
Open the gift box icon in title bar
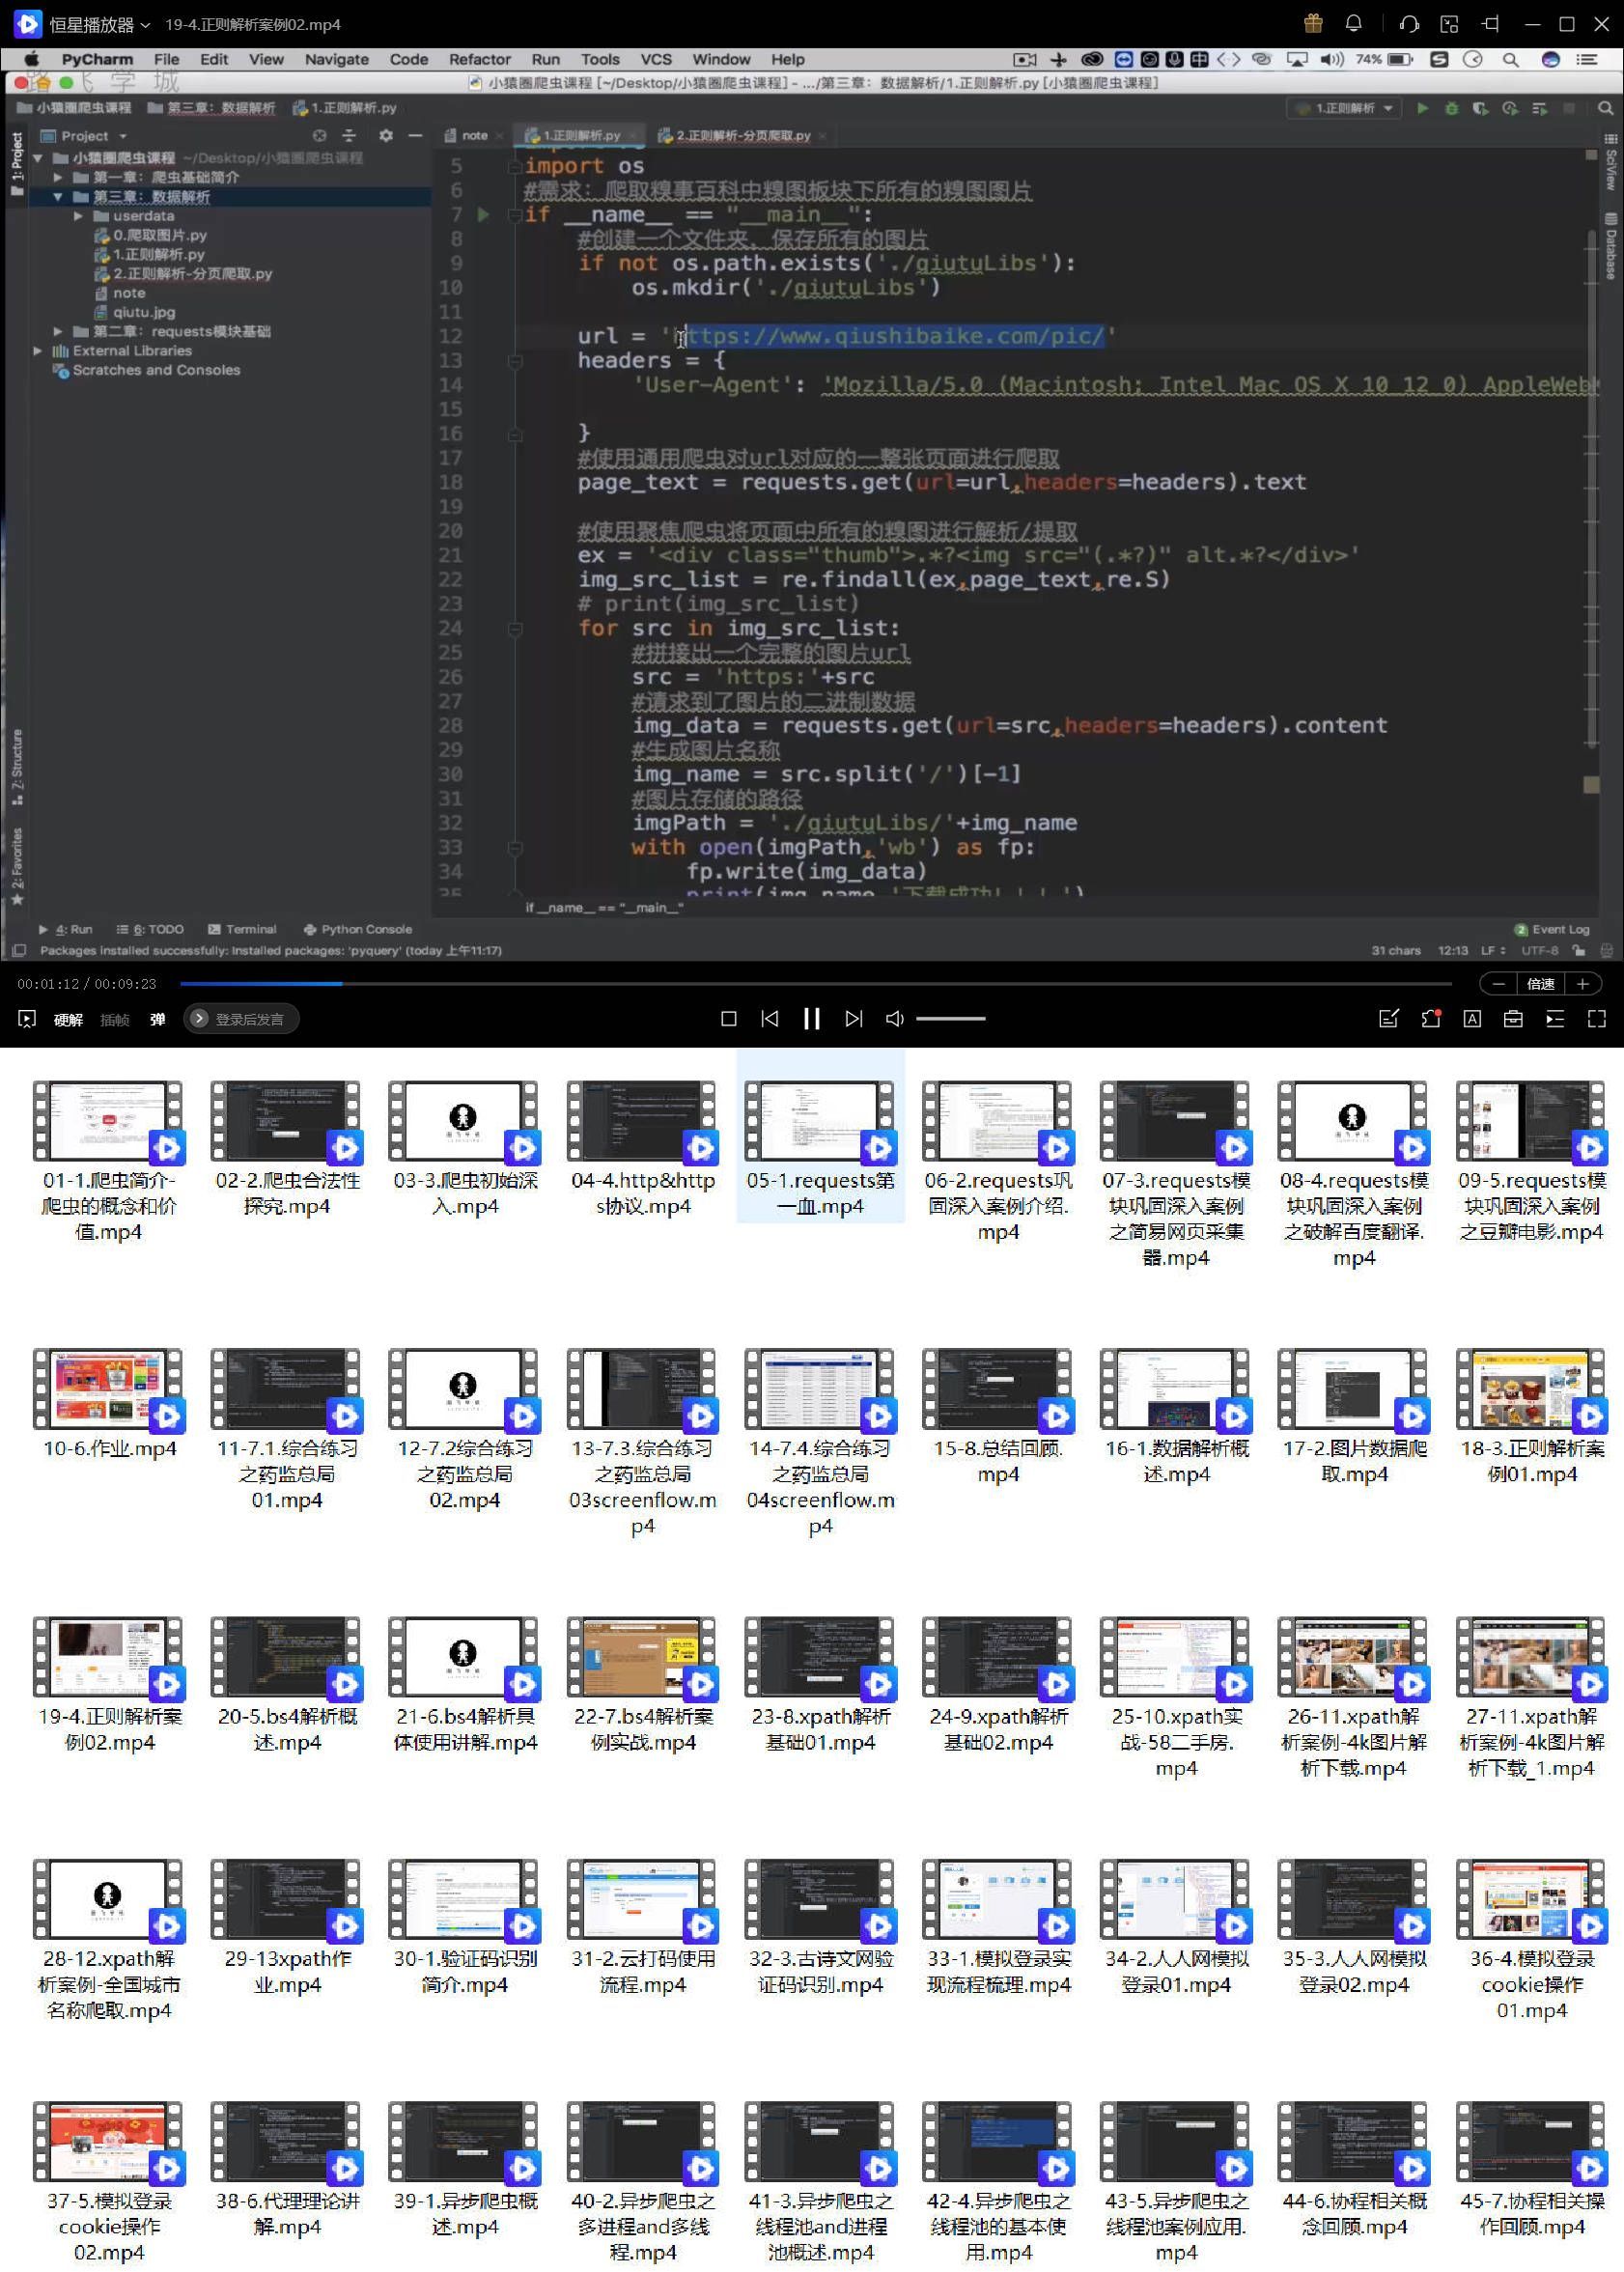coord(1313,23)
